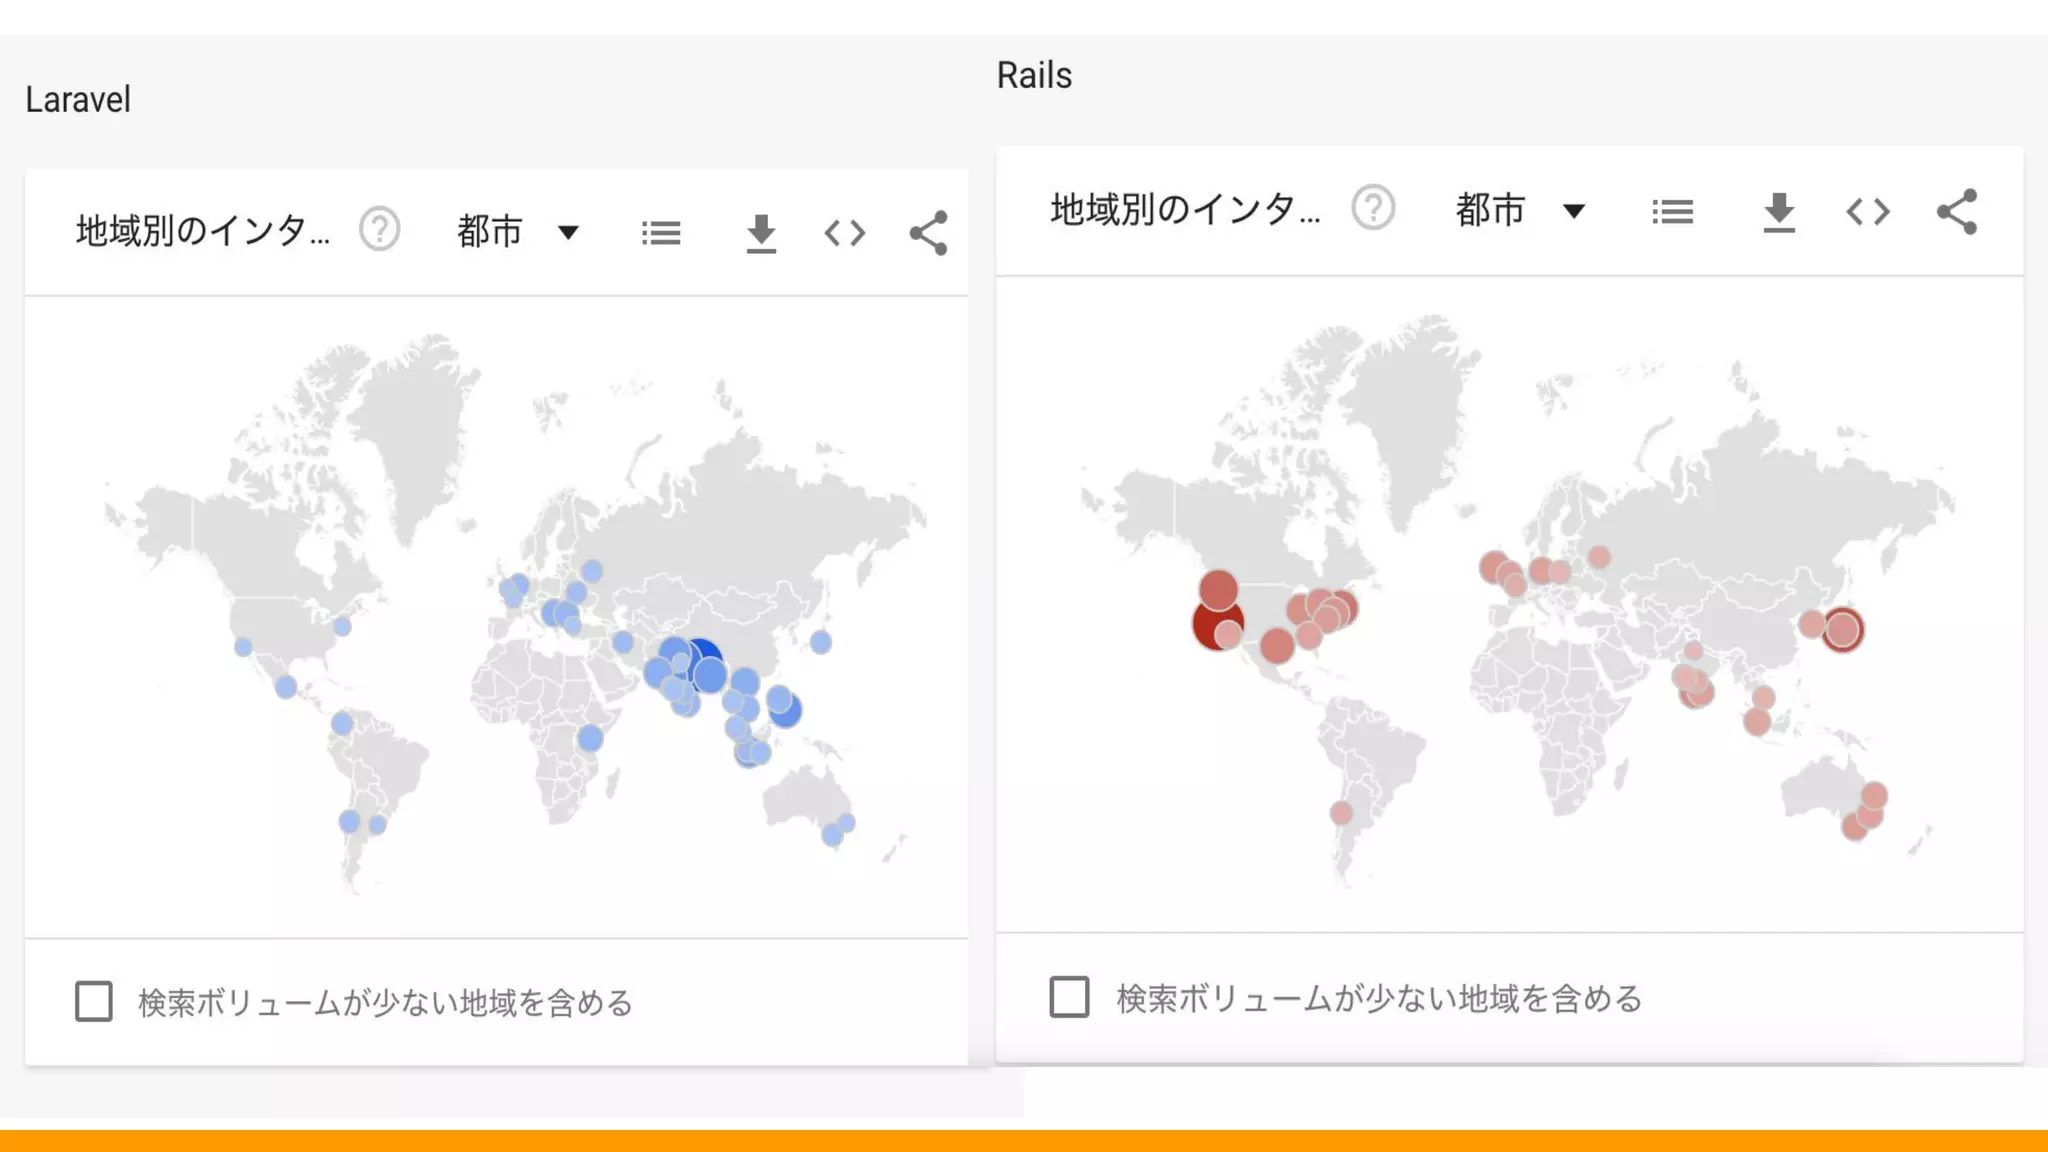This screenshot has height=1152, width=2048.
Task: Select dark red US west coast bubble
Action: point(1214,626)
